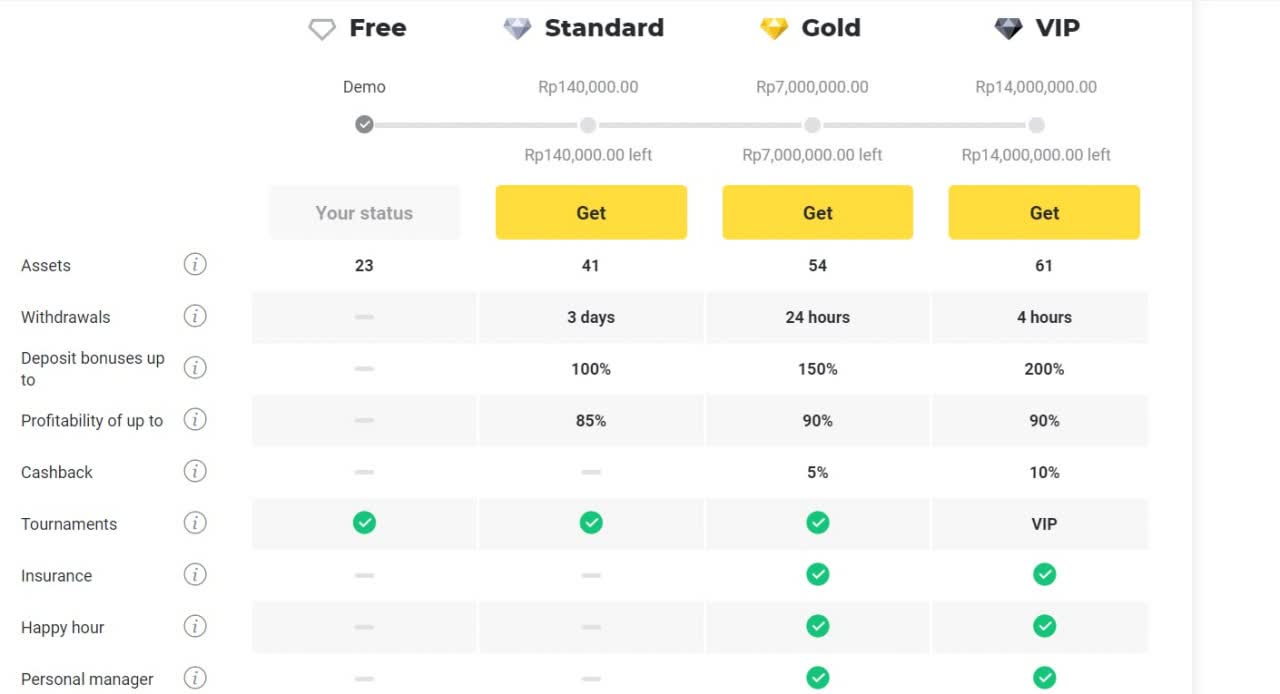Viewport: 1280px width, 694px height.
Task: Click the Tournaments info icon
Action: (195, 523)
